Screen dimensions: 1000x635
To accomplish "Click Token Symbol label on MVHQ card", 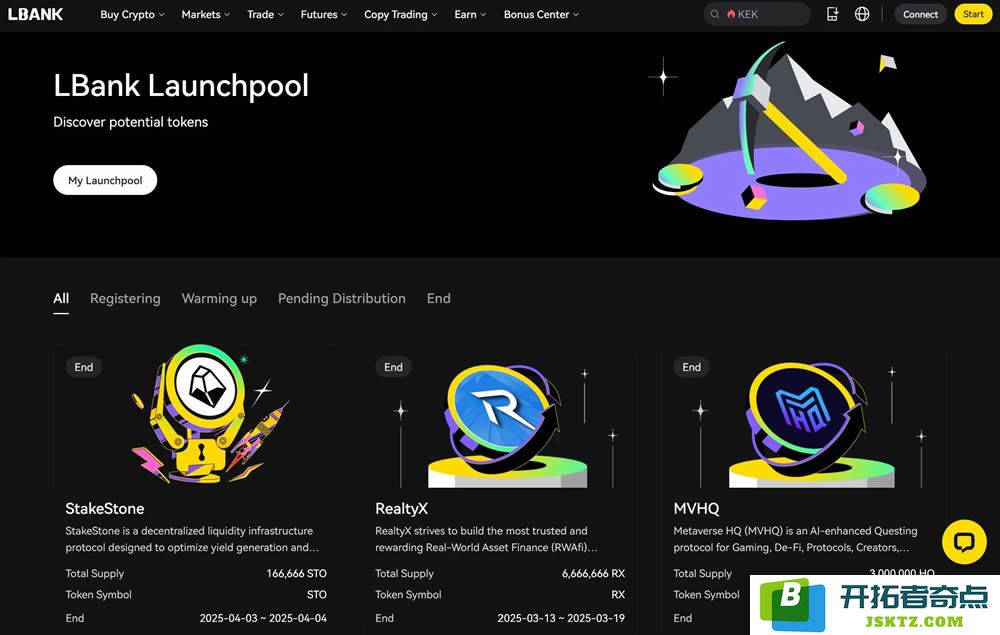I will [x=707, y=595].
